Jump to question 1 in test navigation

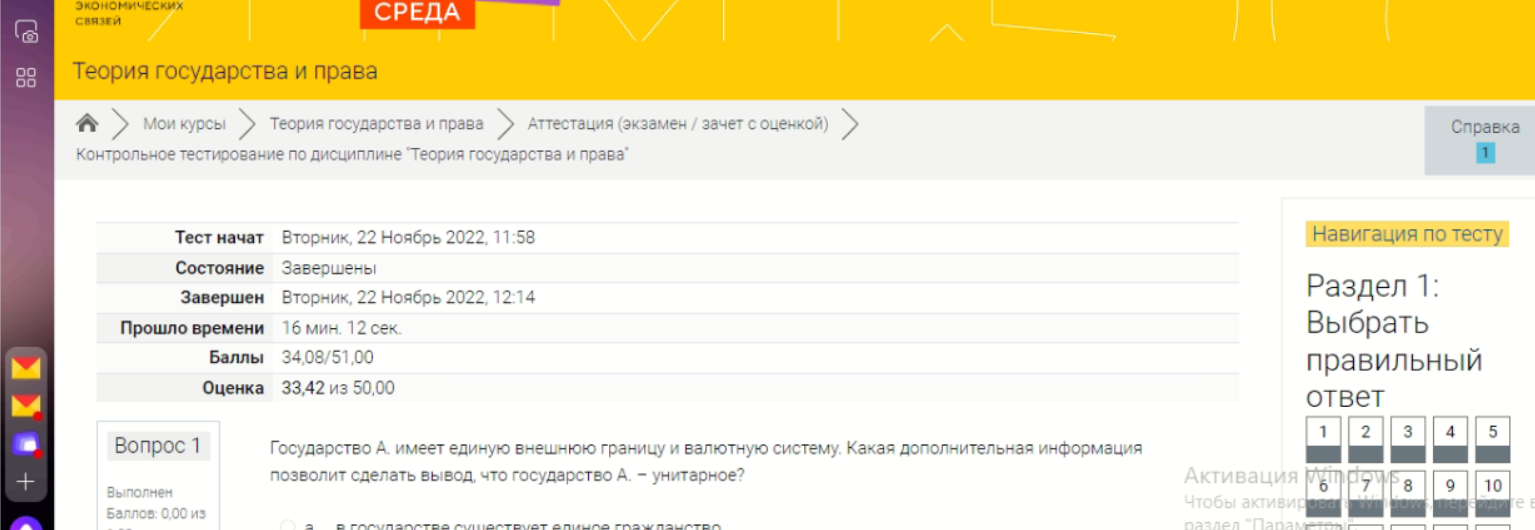[x=1323, y=439]
